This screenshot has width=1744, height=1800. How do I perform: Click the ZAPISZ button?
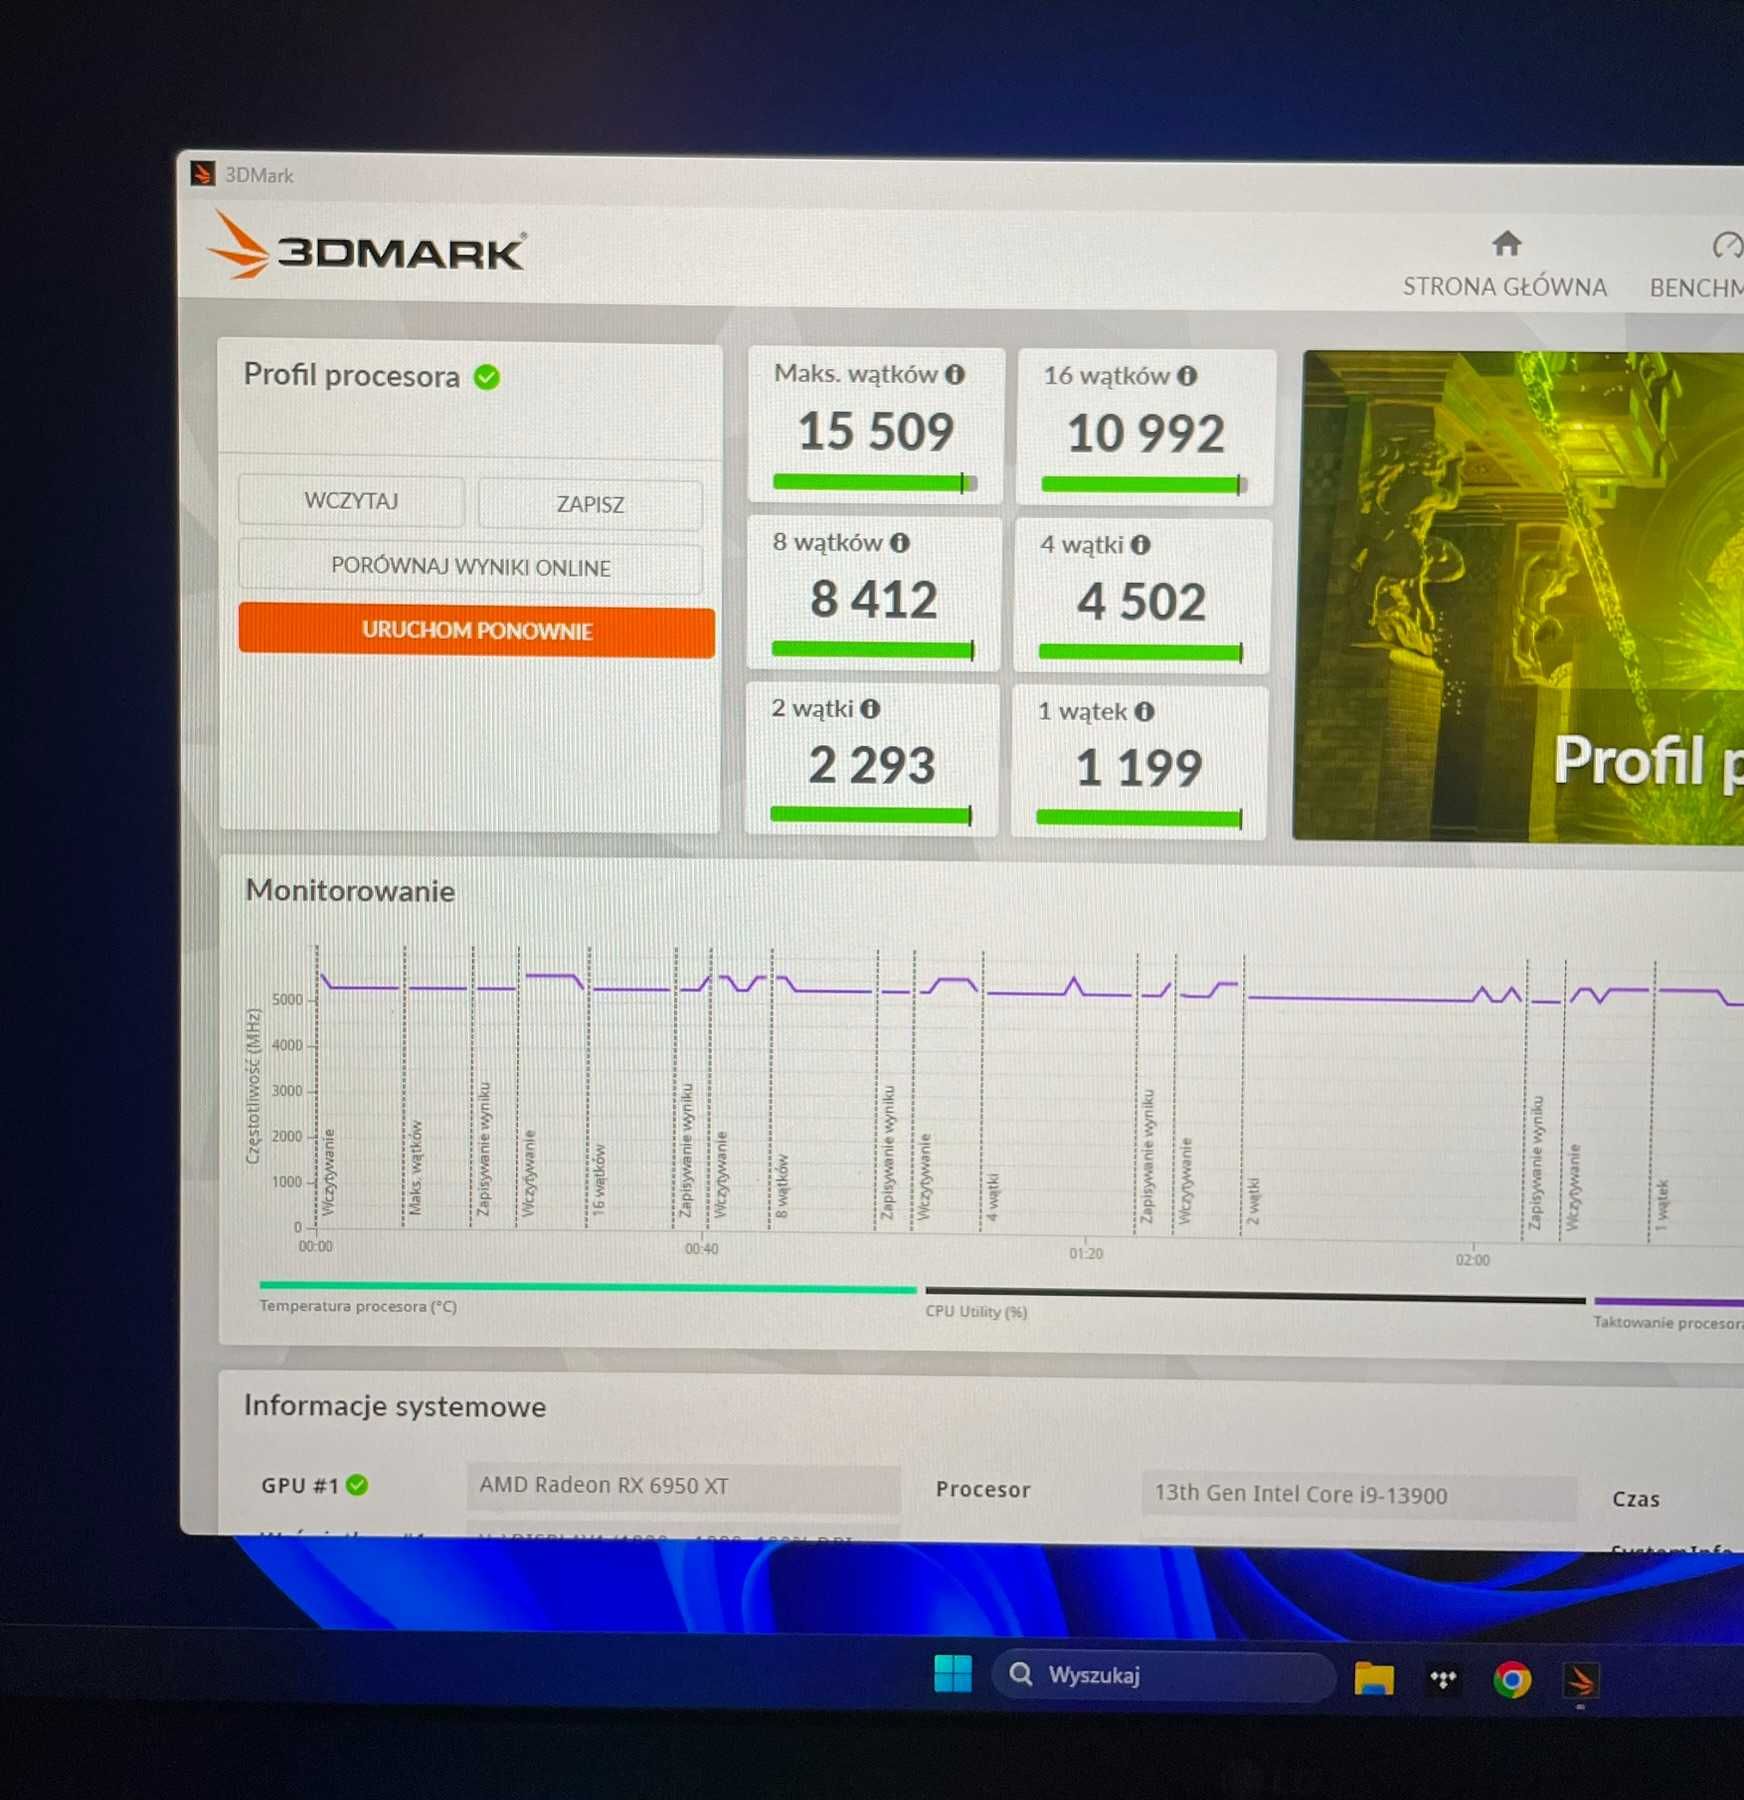pos(590,504)
